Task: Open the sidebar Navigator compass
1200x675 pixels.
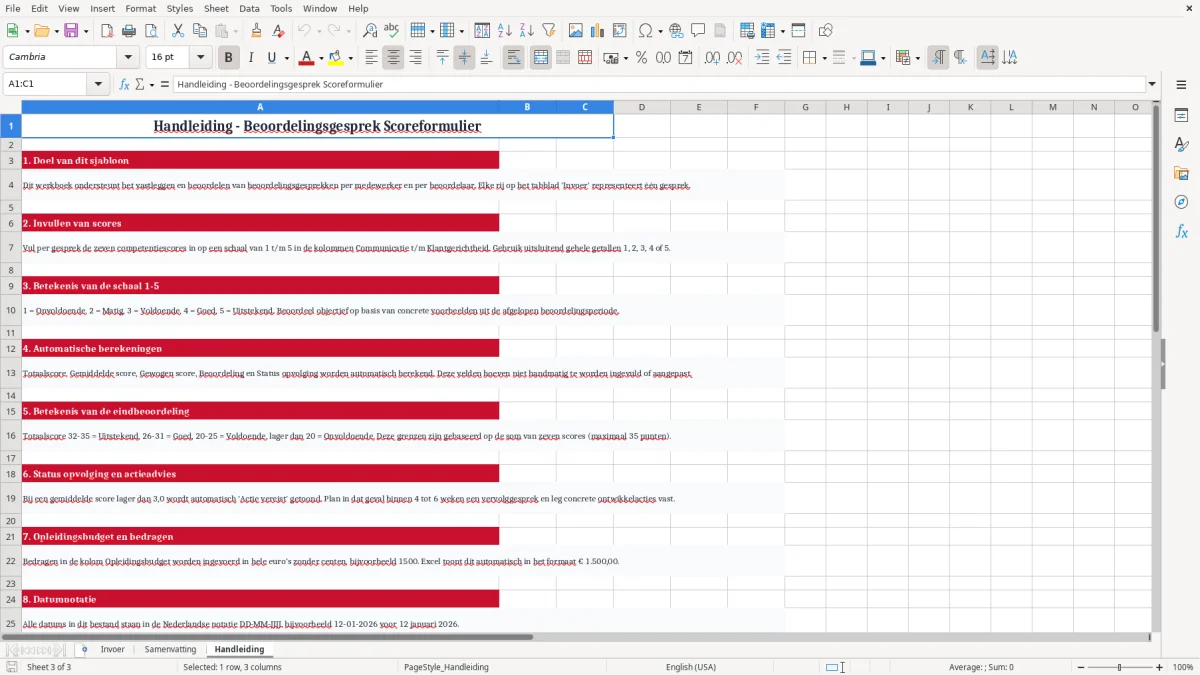Action: click(1181, 202)
